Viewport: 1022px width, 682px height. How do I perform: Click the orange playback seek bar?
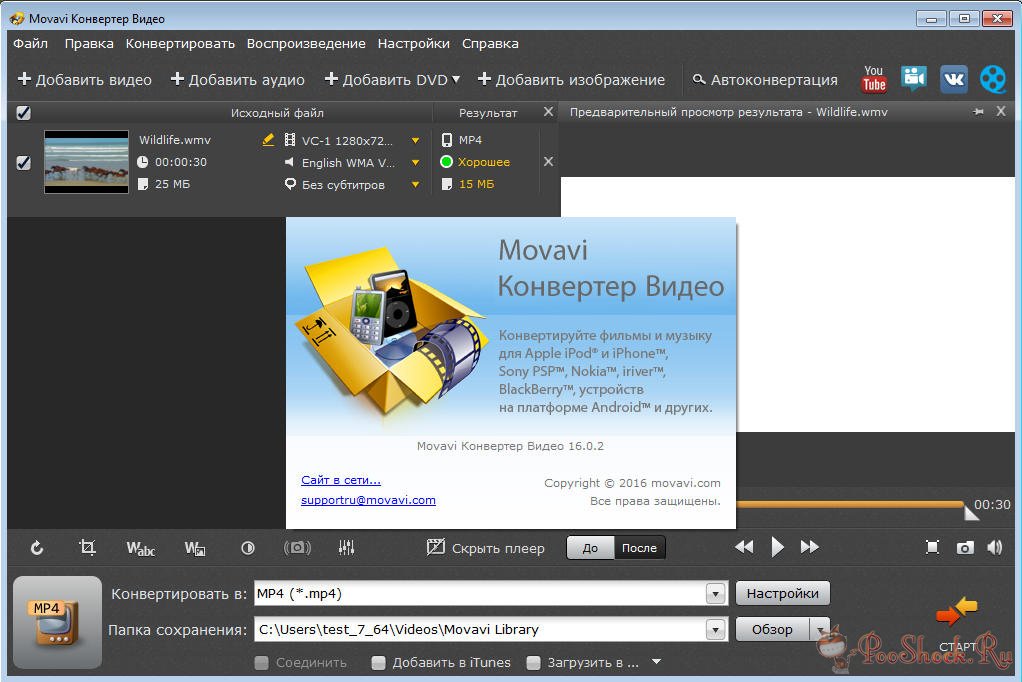coord(850,505)
